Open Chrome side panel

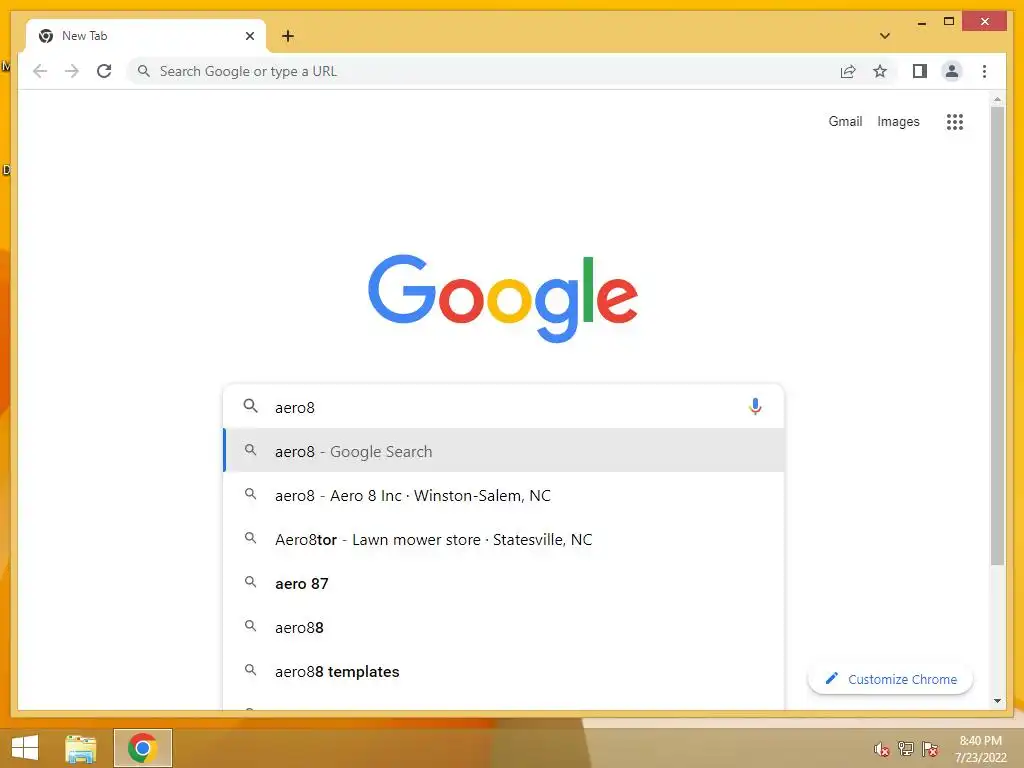point(920,71)
